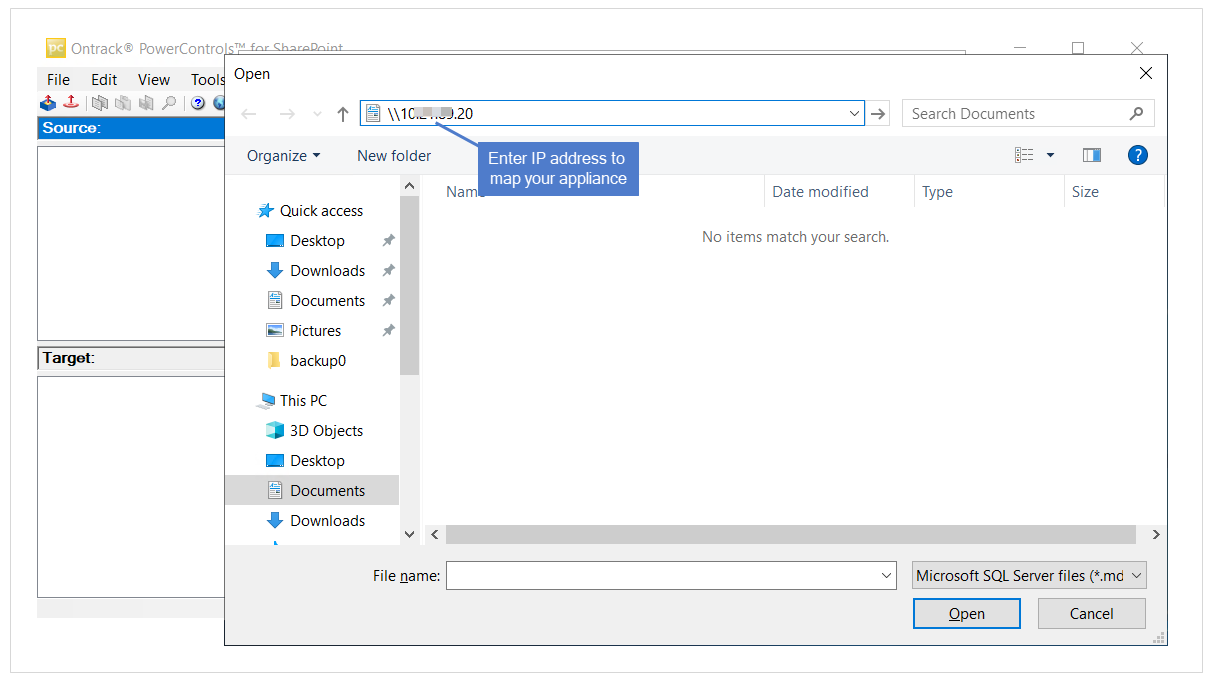Click the Target pane header
Viewport: 1230px width, 694px height.
click(x=131, y=358)
